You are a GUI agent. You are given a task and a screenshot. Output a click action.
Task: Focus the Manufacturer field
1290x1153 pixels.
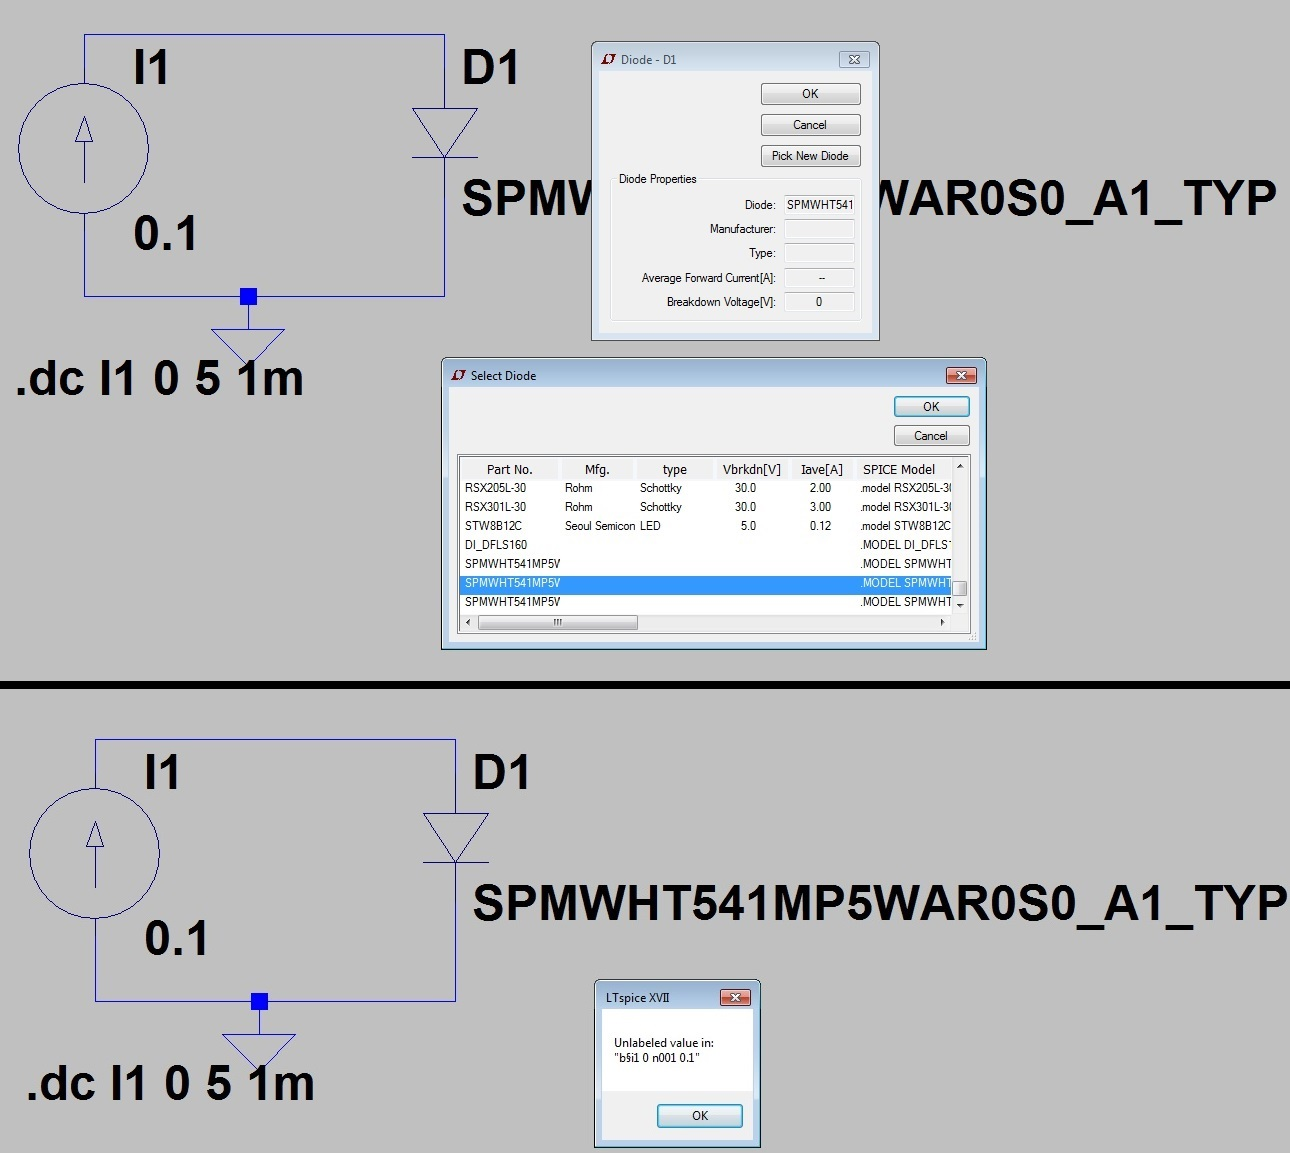coord(819,229)
